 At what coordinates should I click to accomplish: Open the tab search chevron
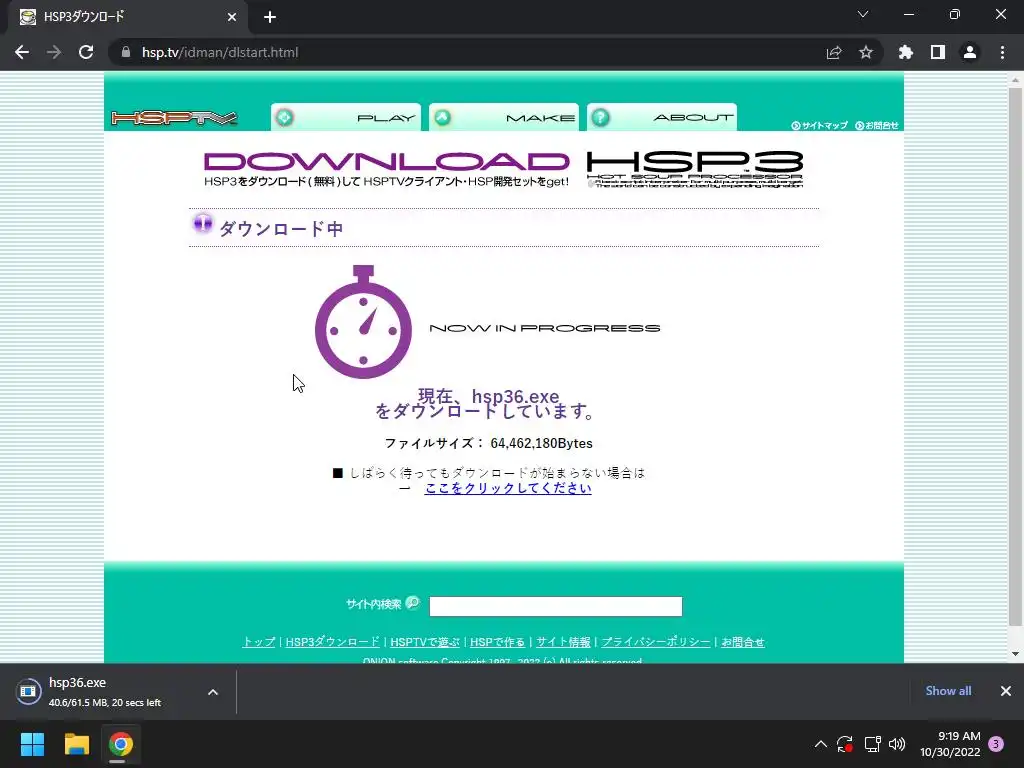tap(863, 14)
